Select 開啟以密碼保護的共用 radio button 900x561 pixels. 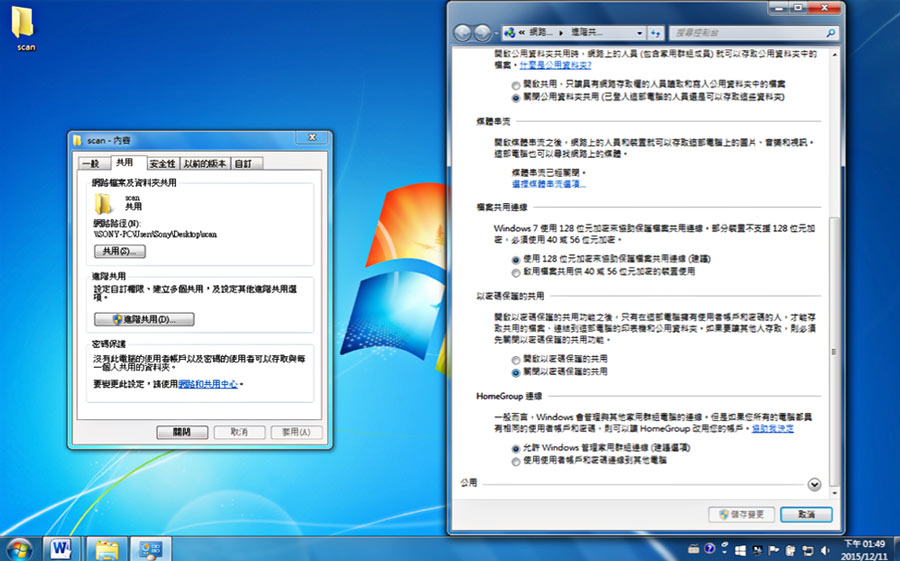click(x=516, y=359)
